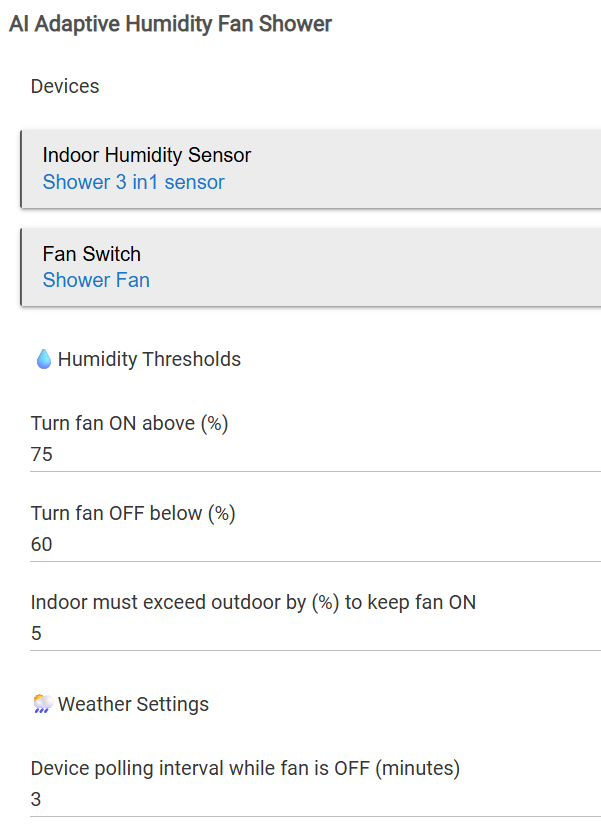Click the Indoor Humidity Sensor label text
Screen dimensions: 601x837
(147, 155)
